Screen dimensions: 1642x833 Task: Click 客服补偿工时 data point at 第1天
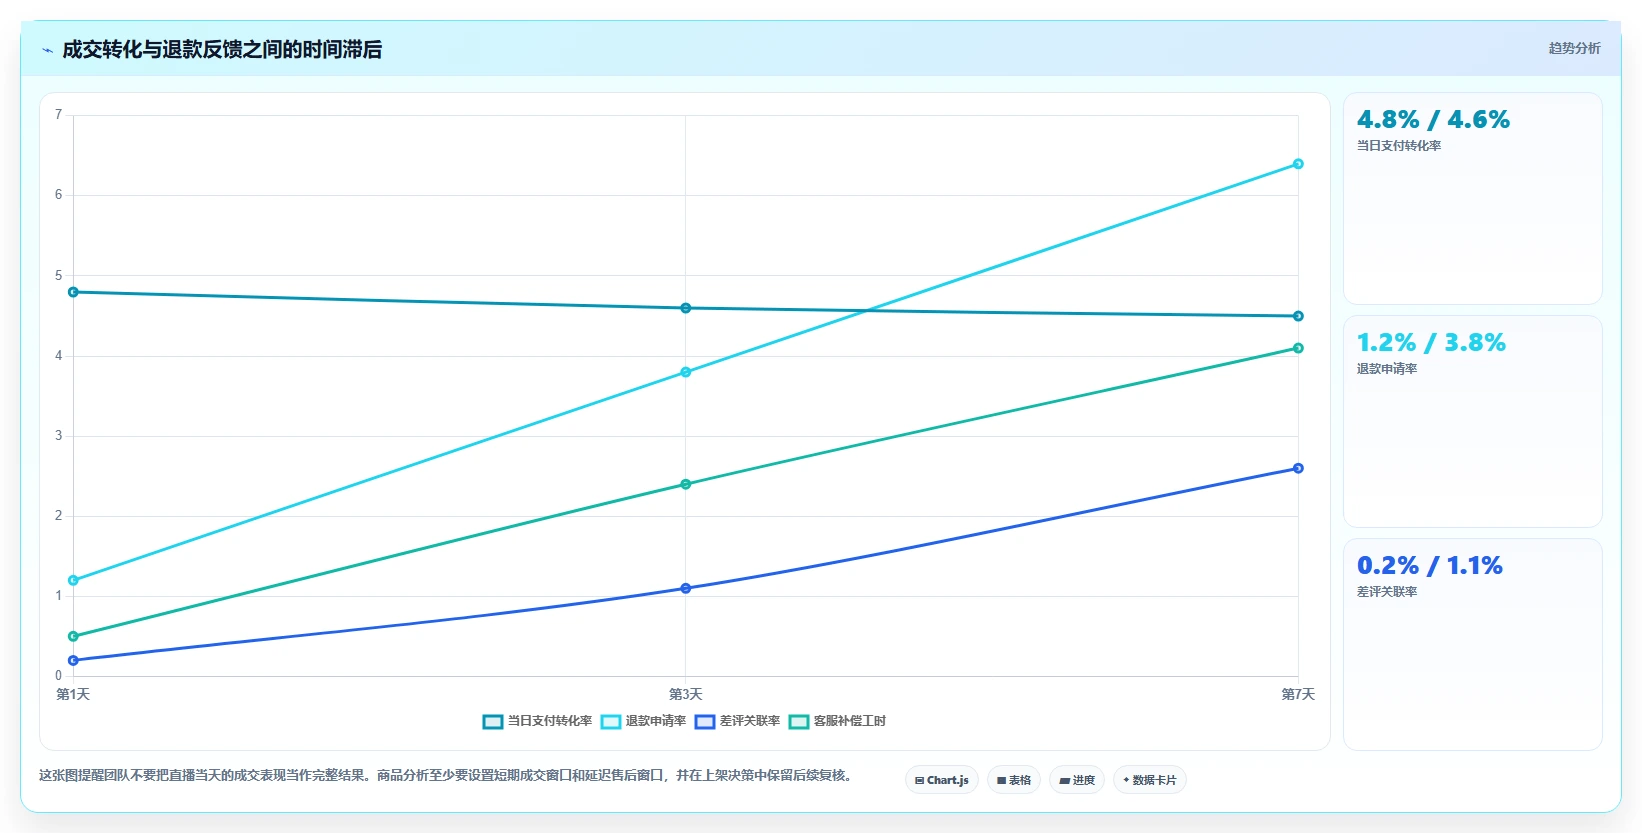pos(73,636)
